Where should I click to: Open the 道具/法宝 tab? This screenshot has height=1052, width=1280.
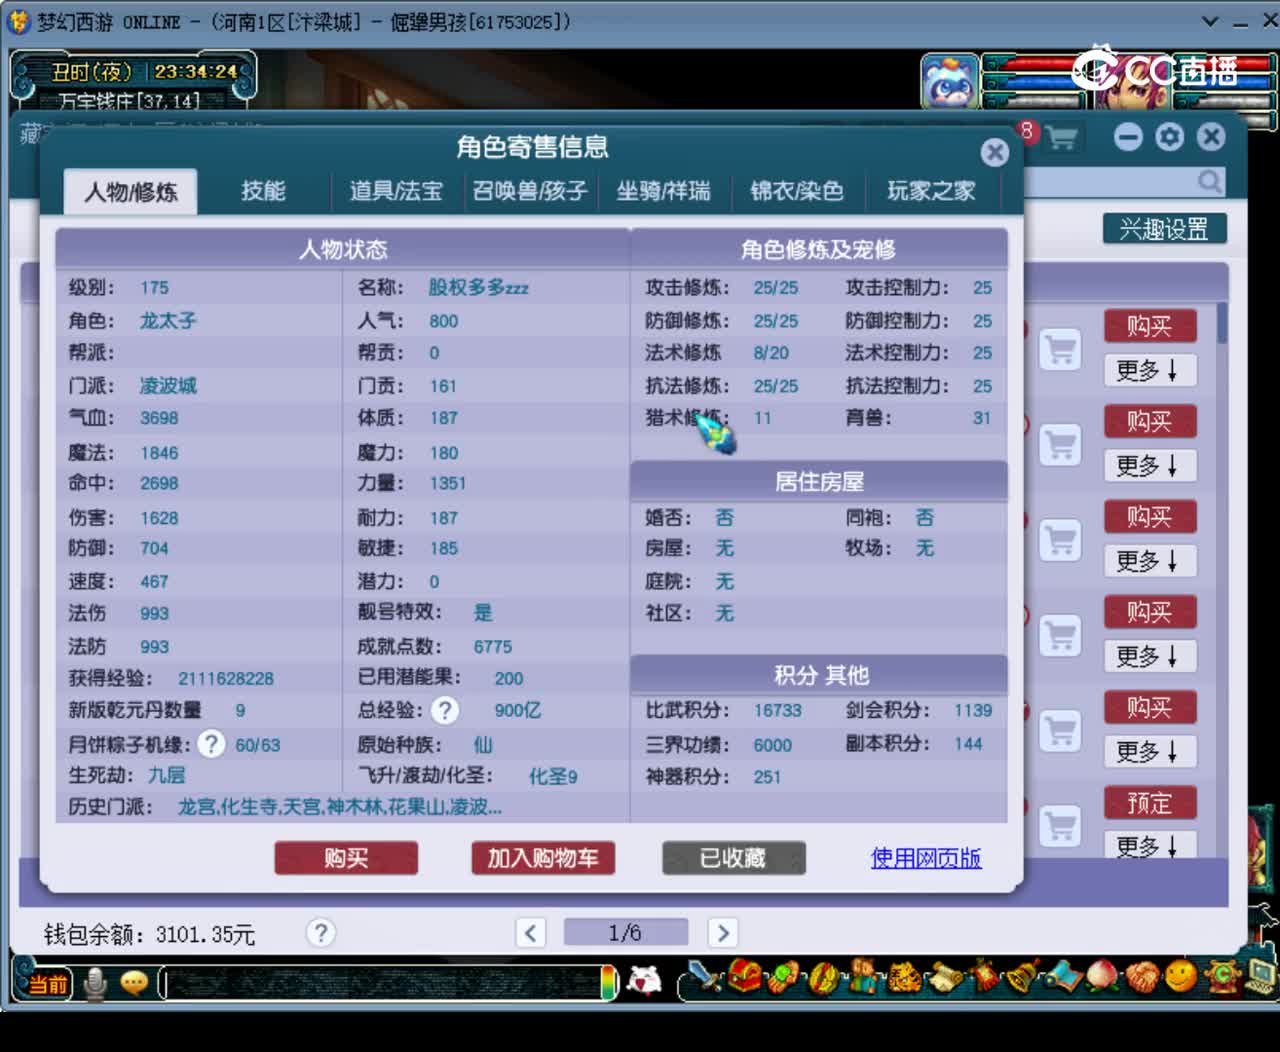pos(396,191)
